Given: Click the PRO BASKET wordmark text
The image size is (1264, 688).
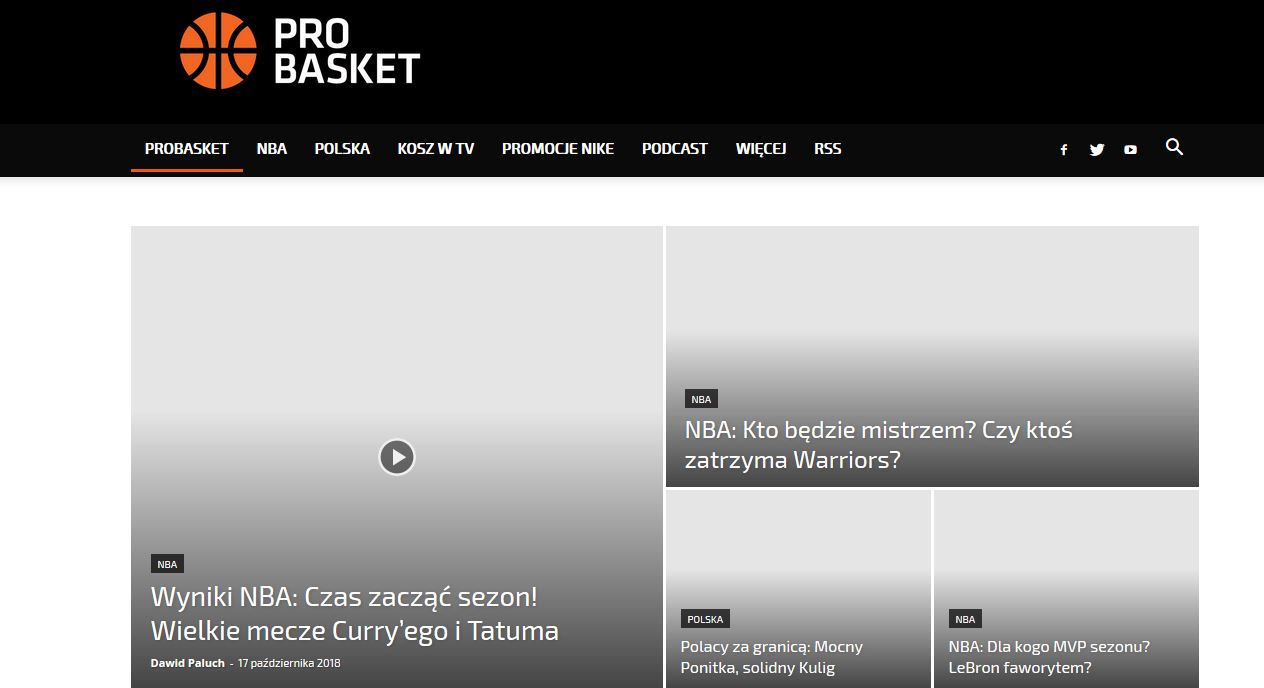Looking at the screenshot, I should [346, 51].
